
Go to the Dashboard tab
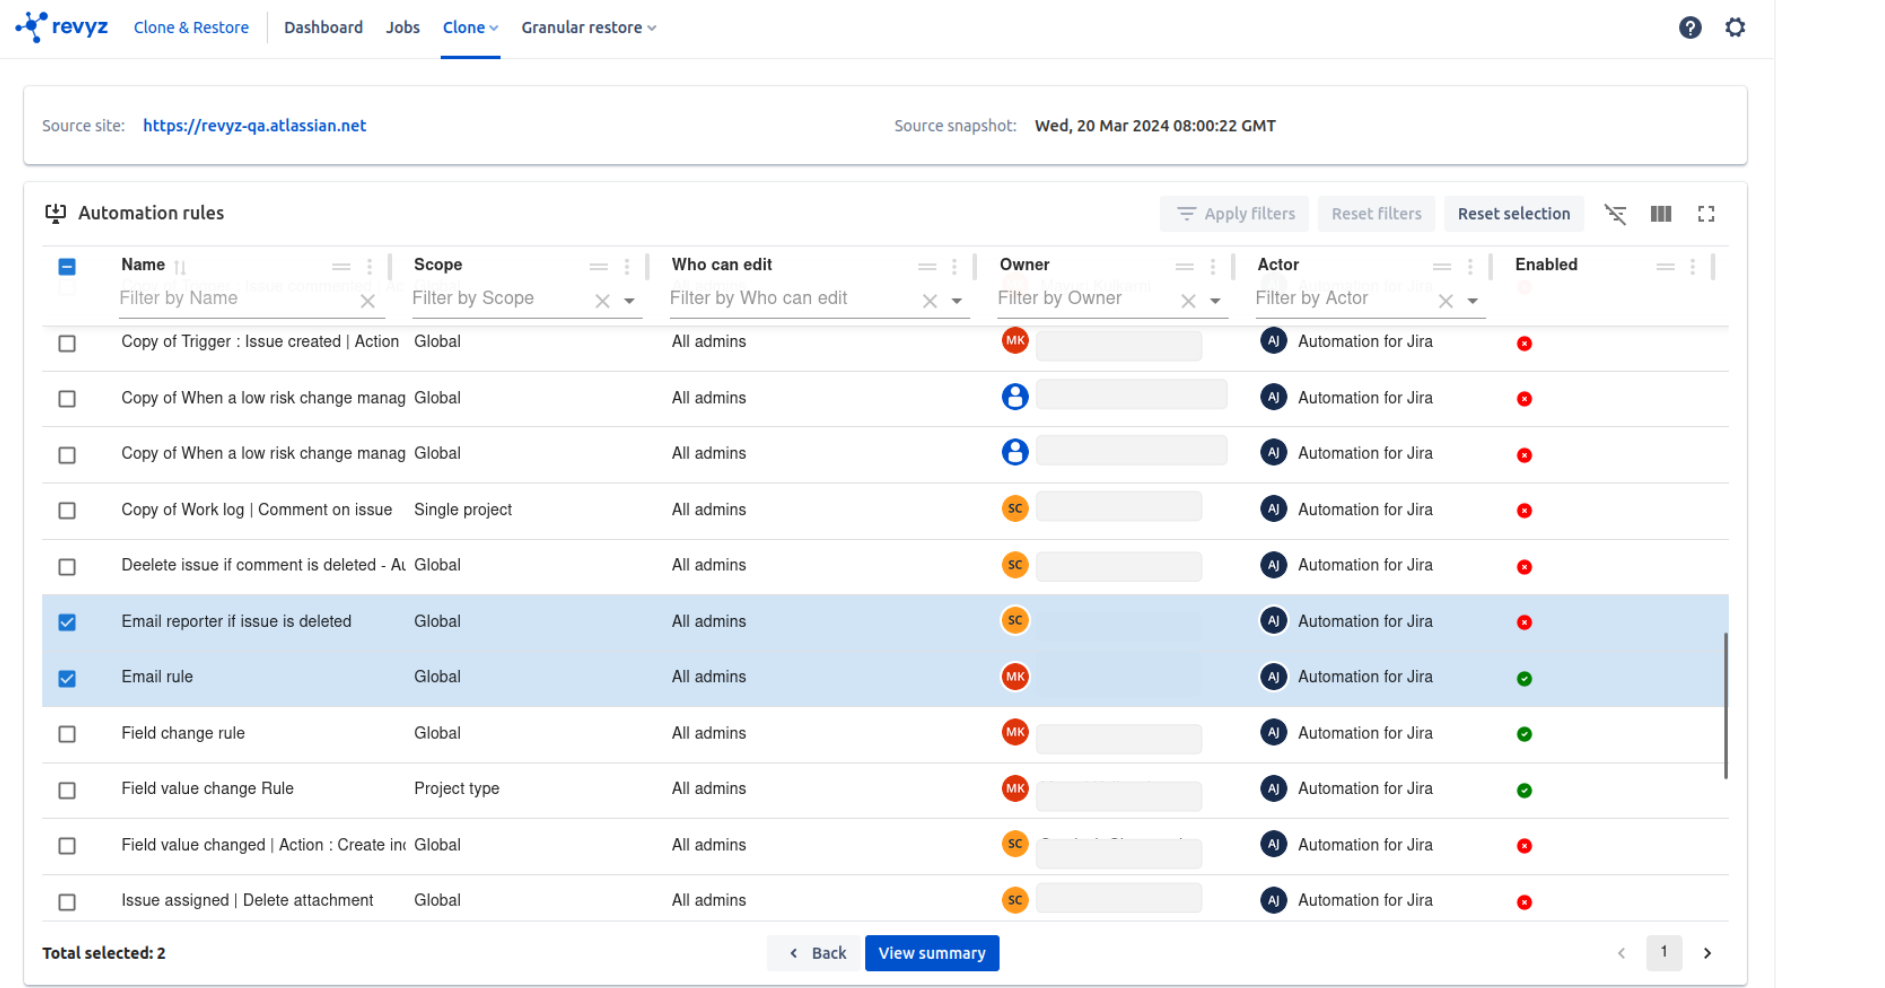coord(323,28)
